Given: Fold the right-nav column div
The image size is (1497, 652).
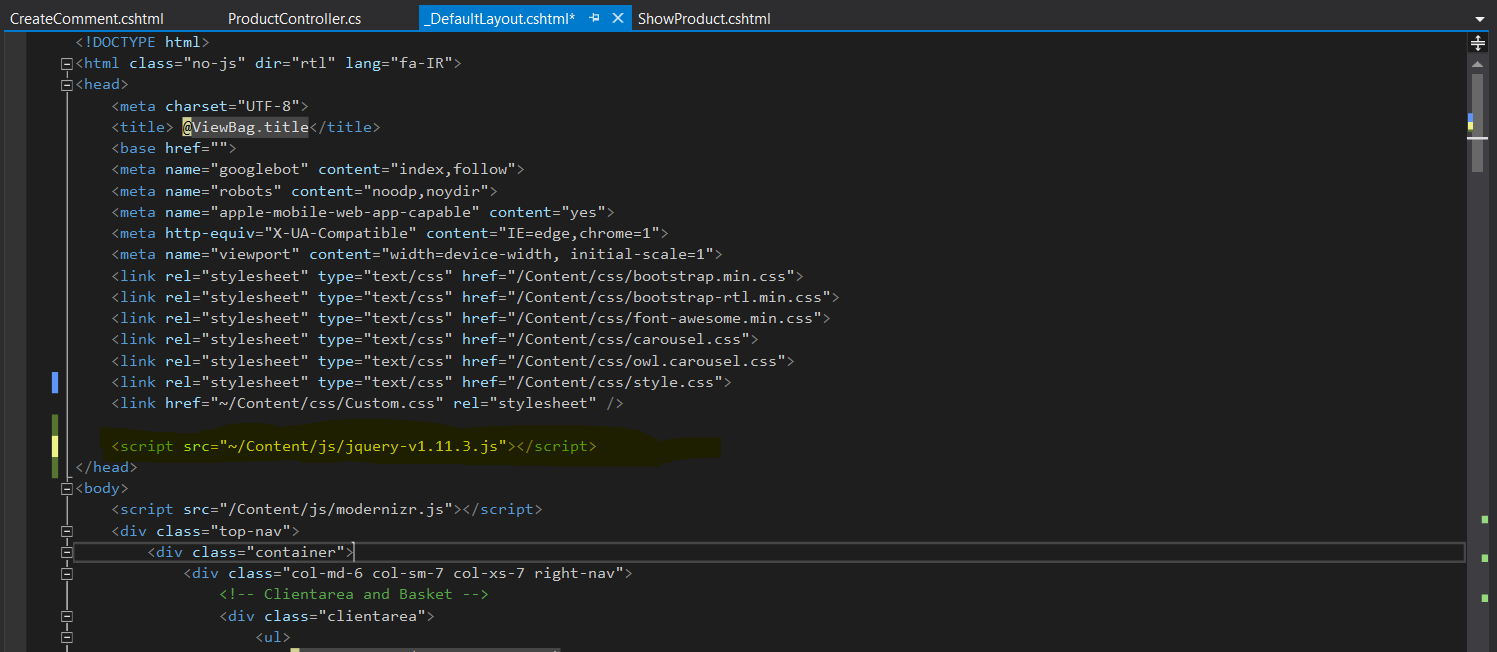Looking at the screenshot, I should (x=67, y=574).
